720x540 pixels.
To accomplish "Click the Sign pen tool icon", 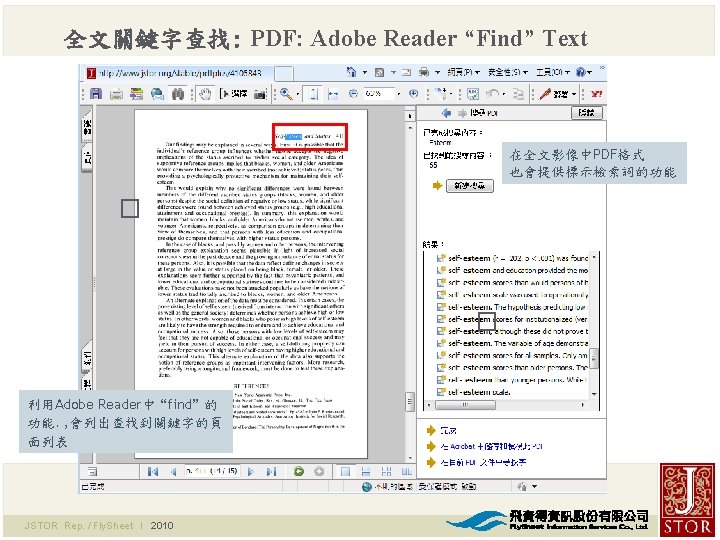I will 546,94.
